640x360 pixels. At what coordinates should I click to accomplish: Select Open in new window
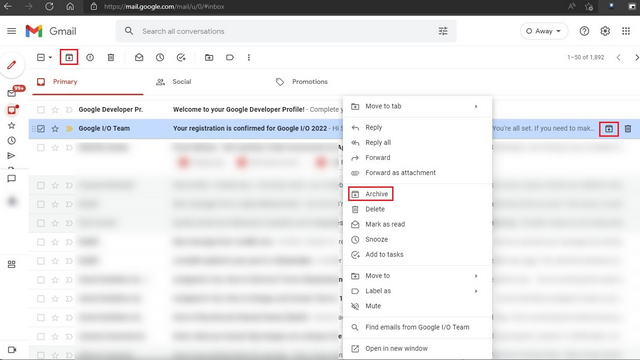[x=418, y=349]
